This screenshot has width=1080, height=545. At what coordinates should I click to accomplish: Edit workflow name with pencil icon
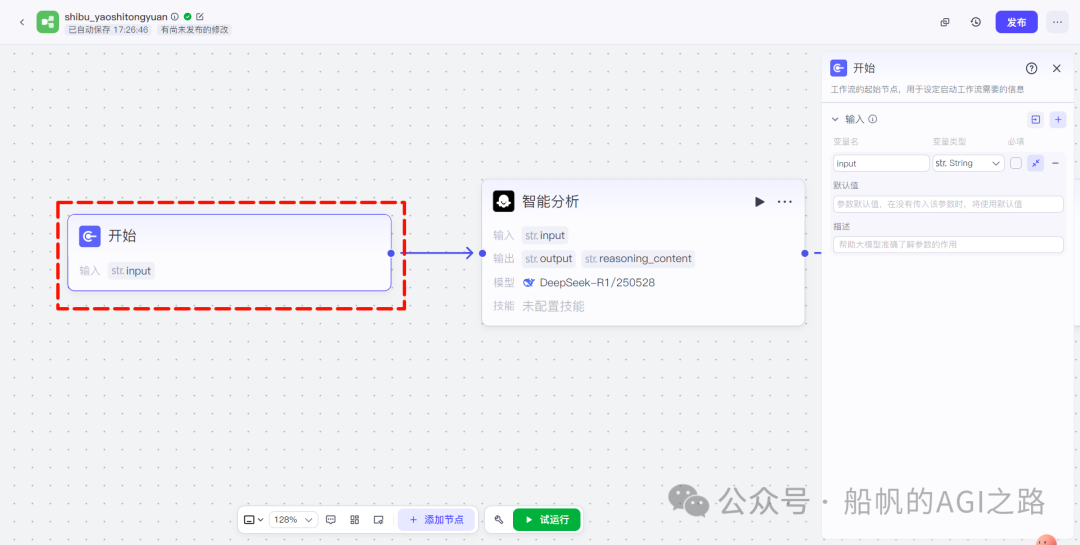200,16
